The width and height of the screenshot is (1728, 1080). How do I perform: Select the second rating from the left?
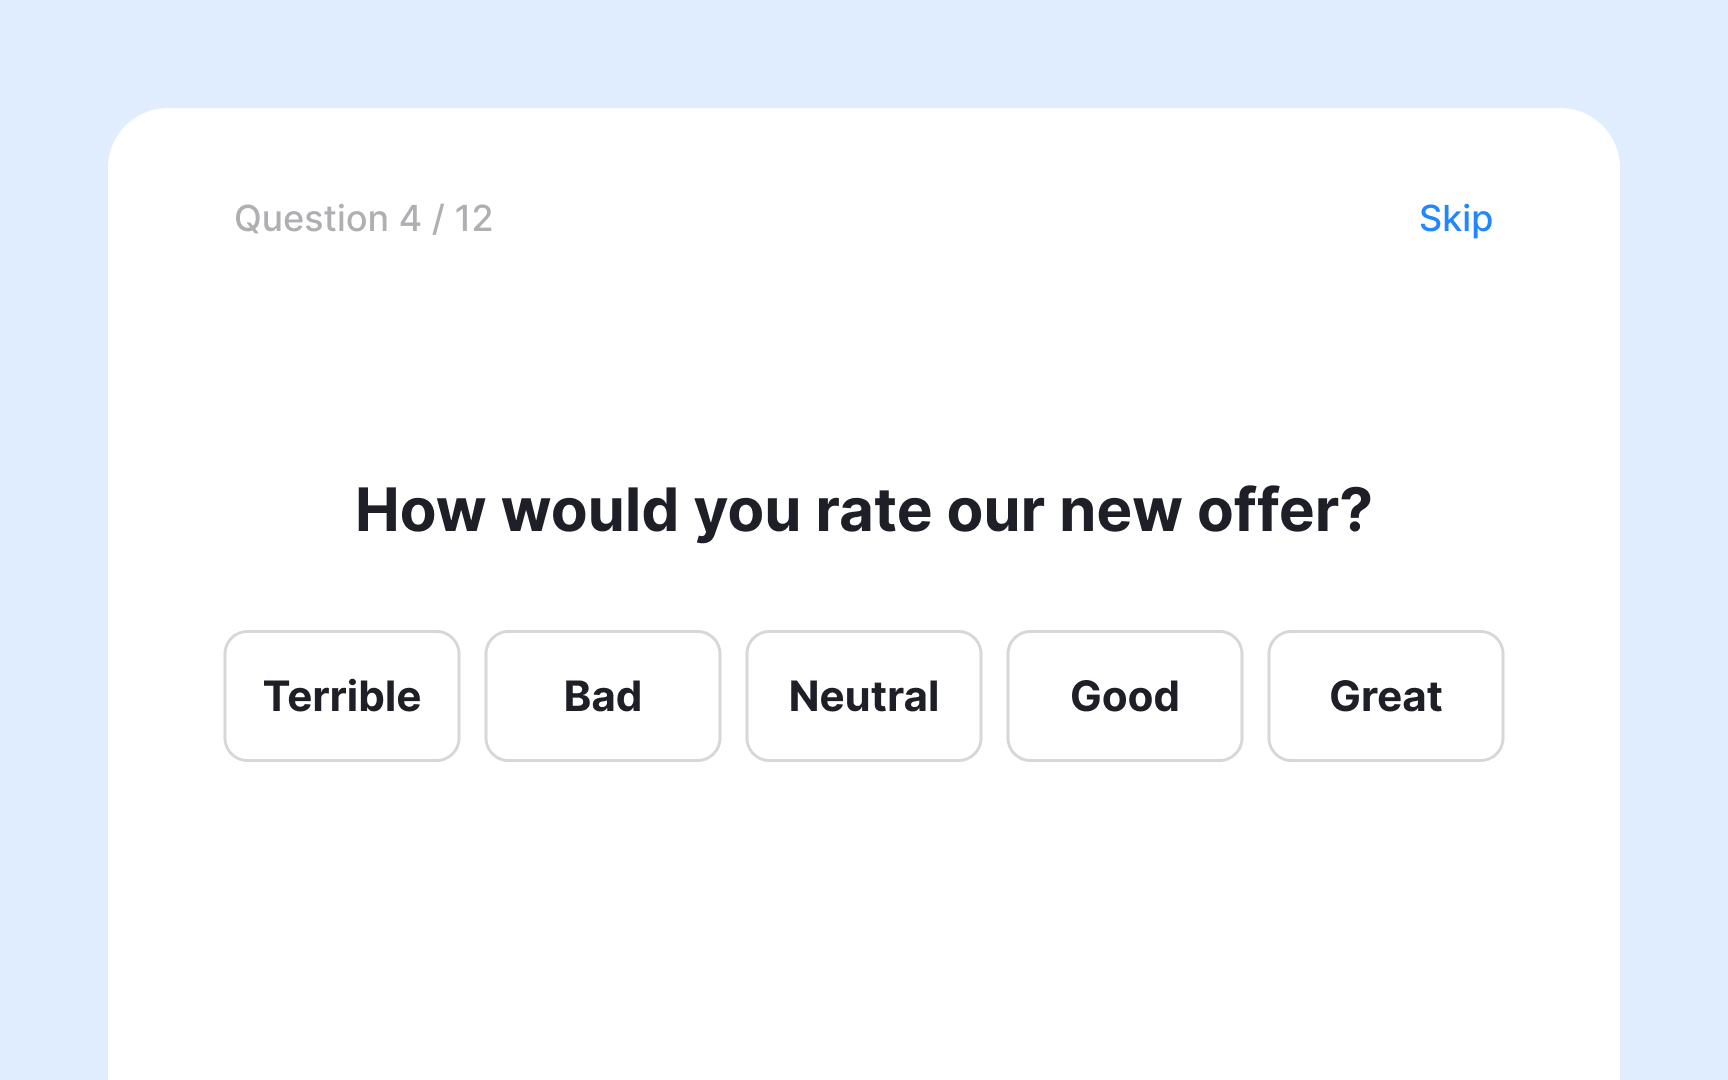(602, 696)
